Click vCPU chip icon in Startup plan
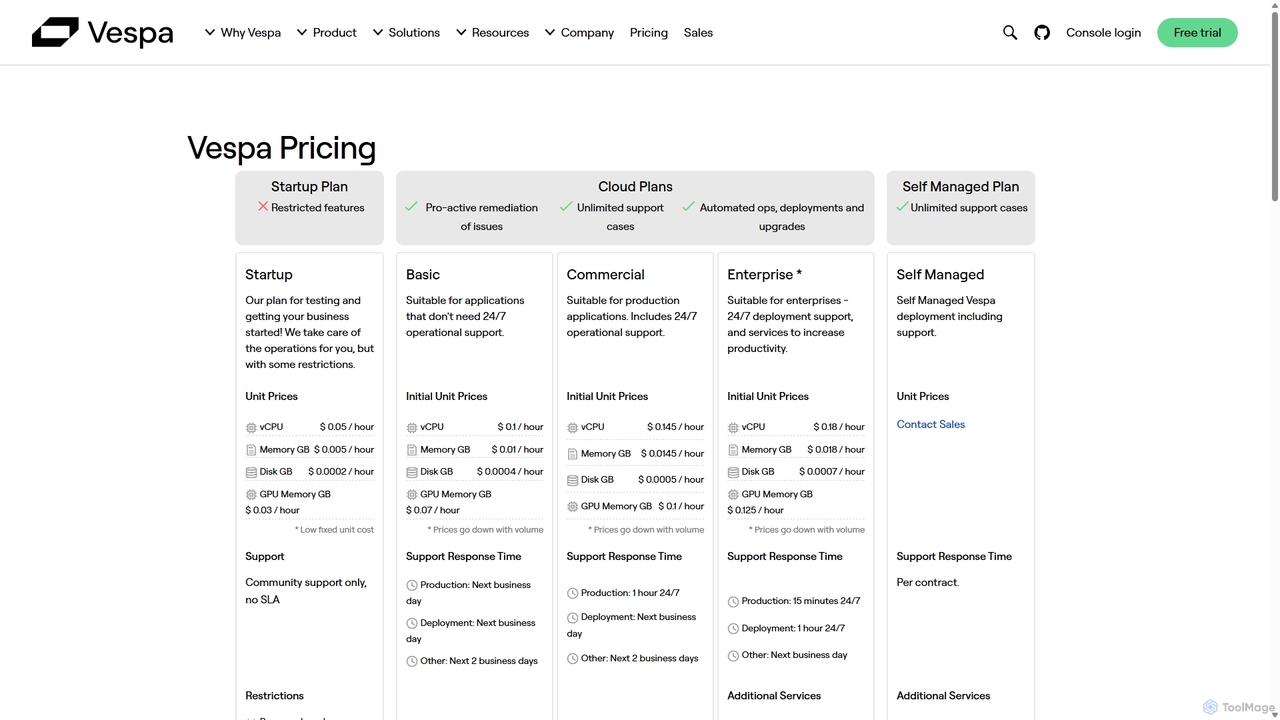 click(x=251, y=427)
